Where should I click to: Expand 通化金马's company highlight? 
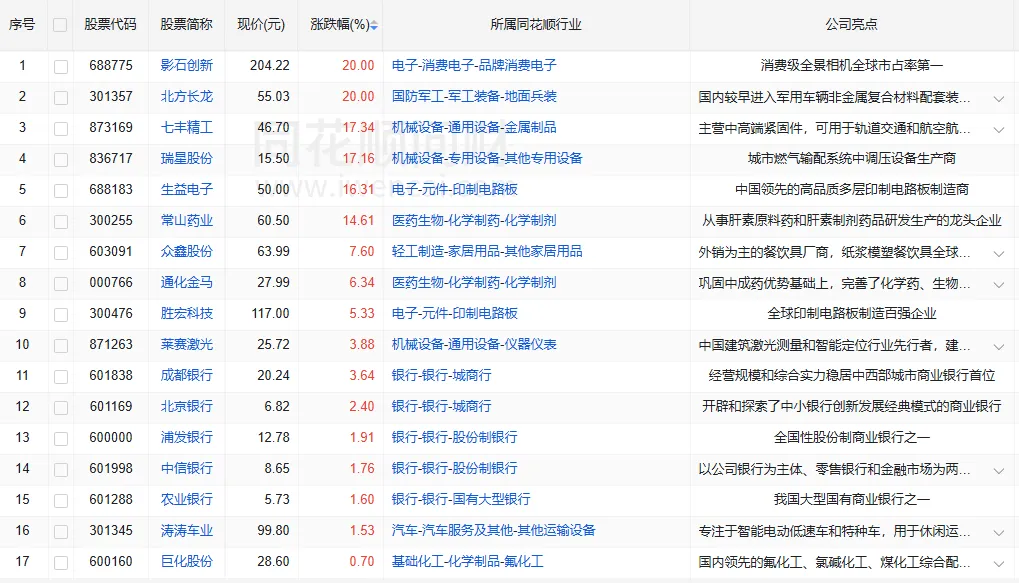click(x=999, y=285)
